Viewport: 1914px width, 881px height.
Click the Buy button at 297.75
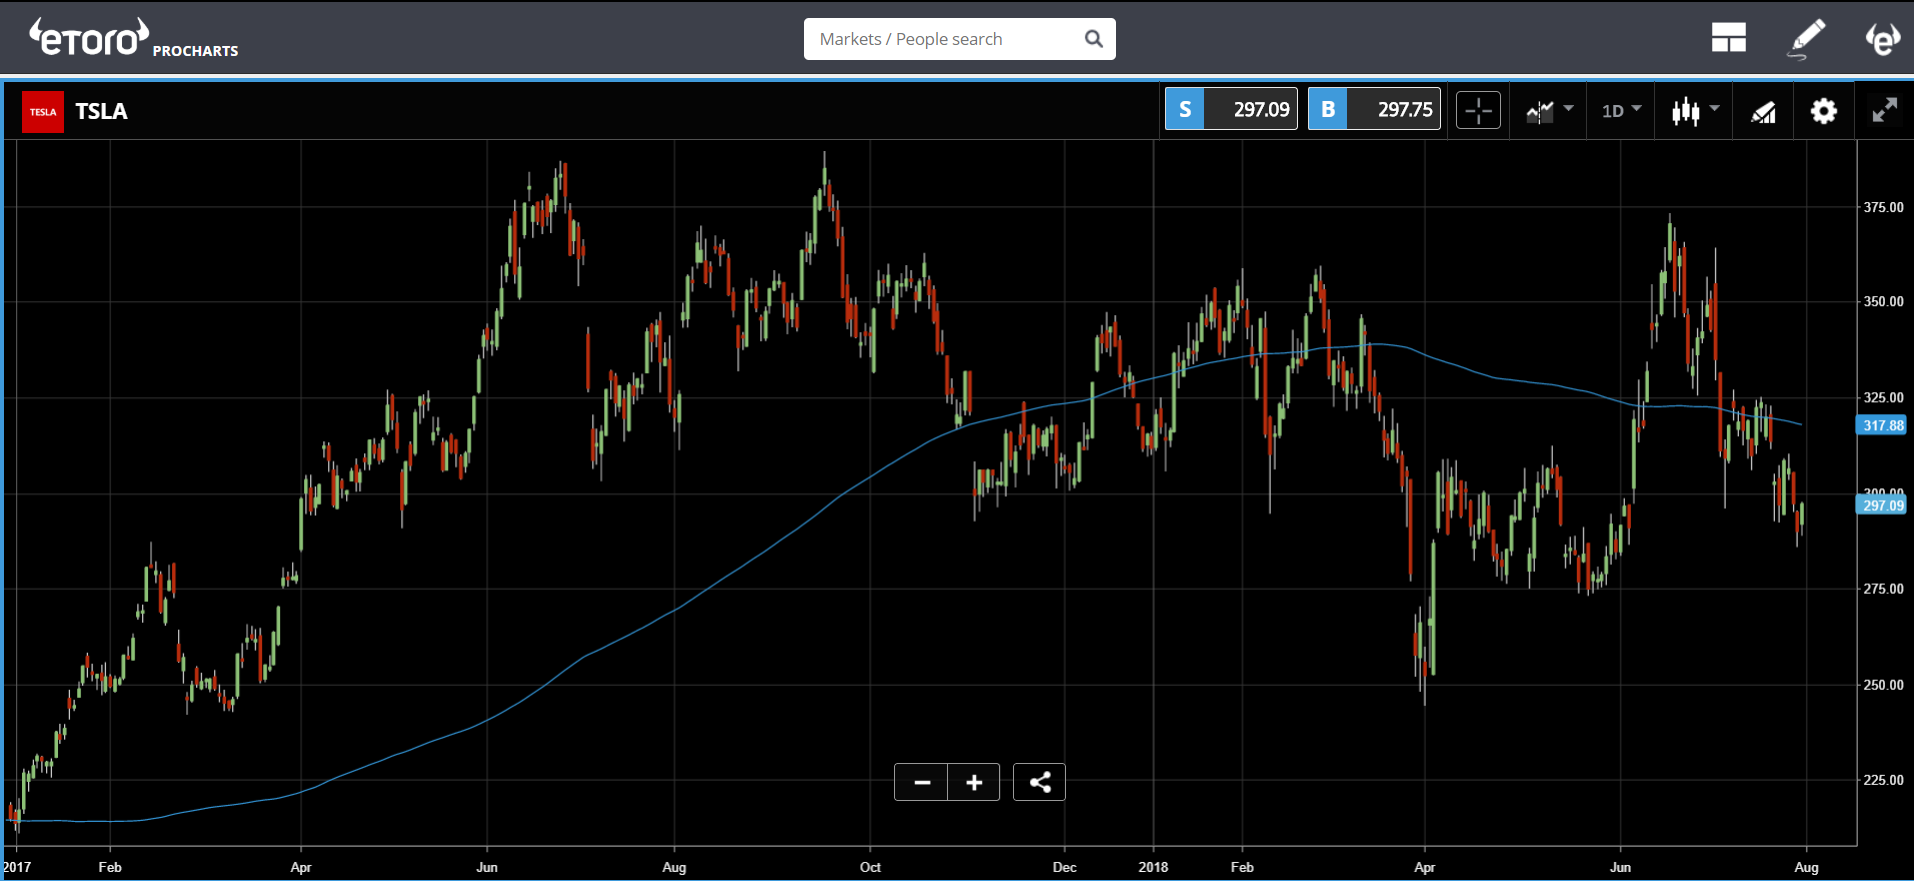1374,109
